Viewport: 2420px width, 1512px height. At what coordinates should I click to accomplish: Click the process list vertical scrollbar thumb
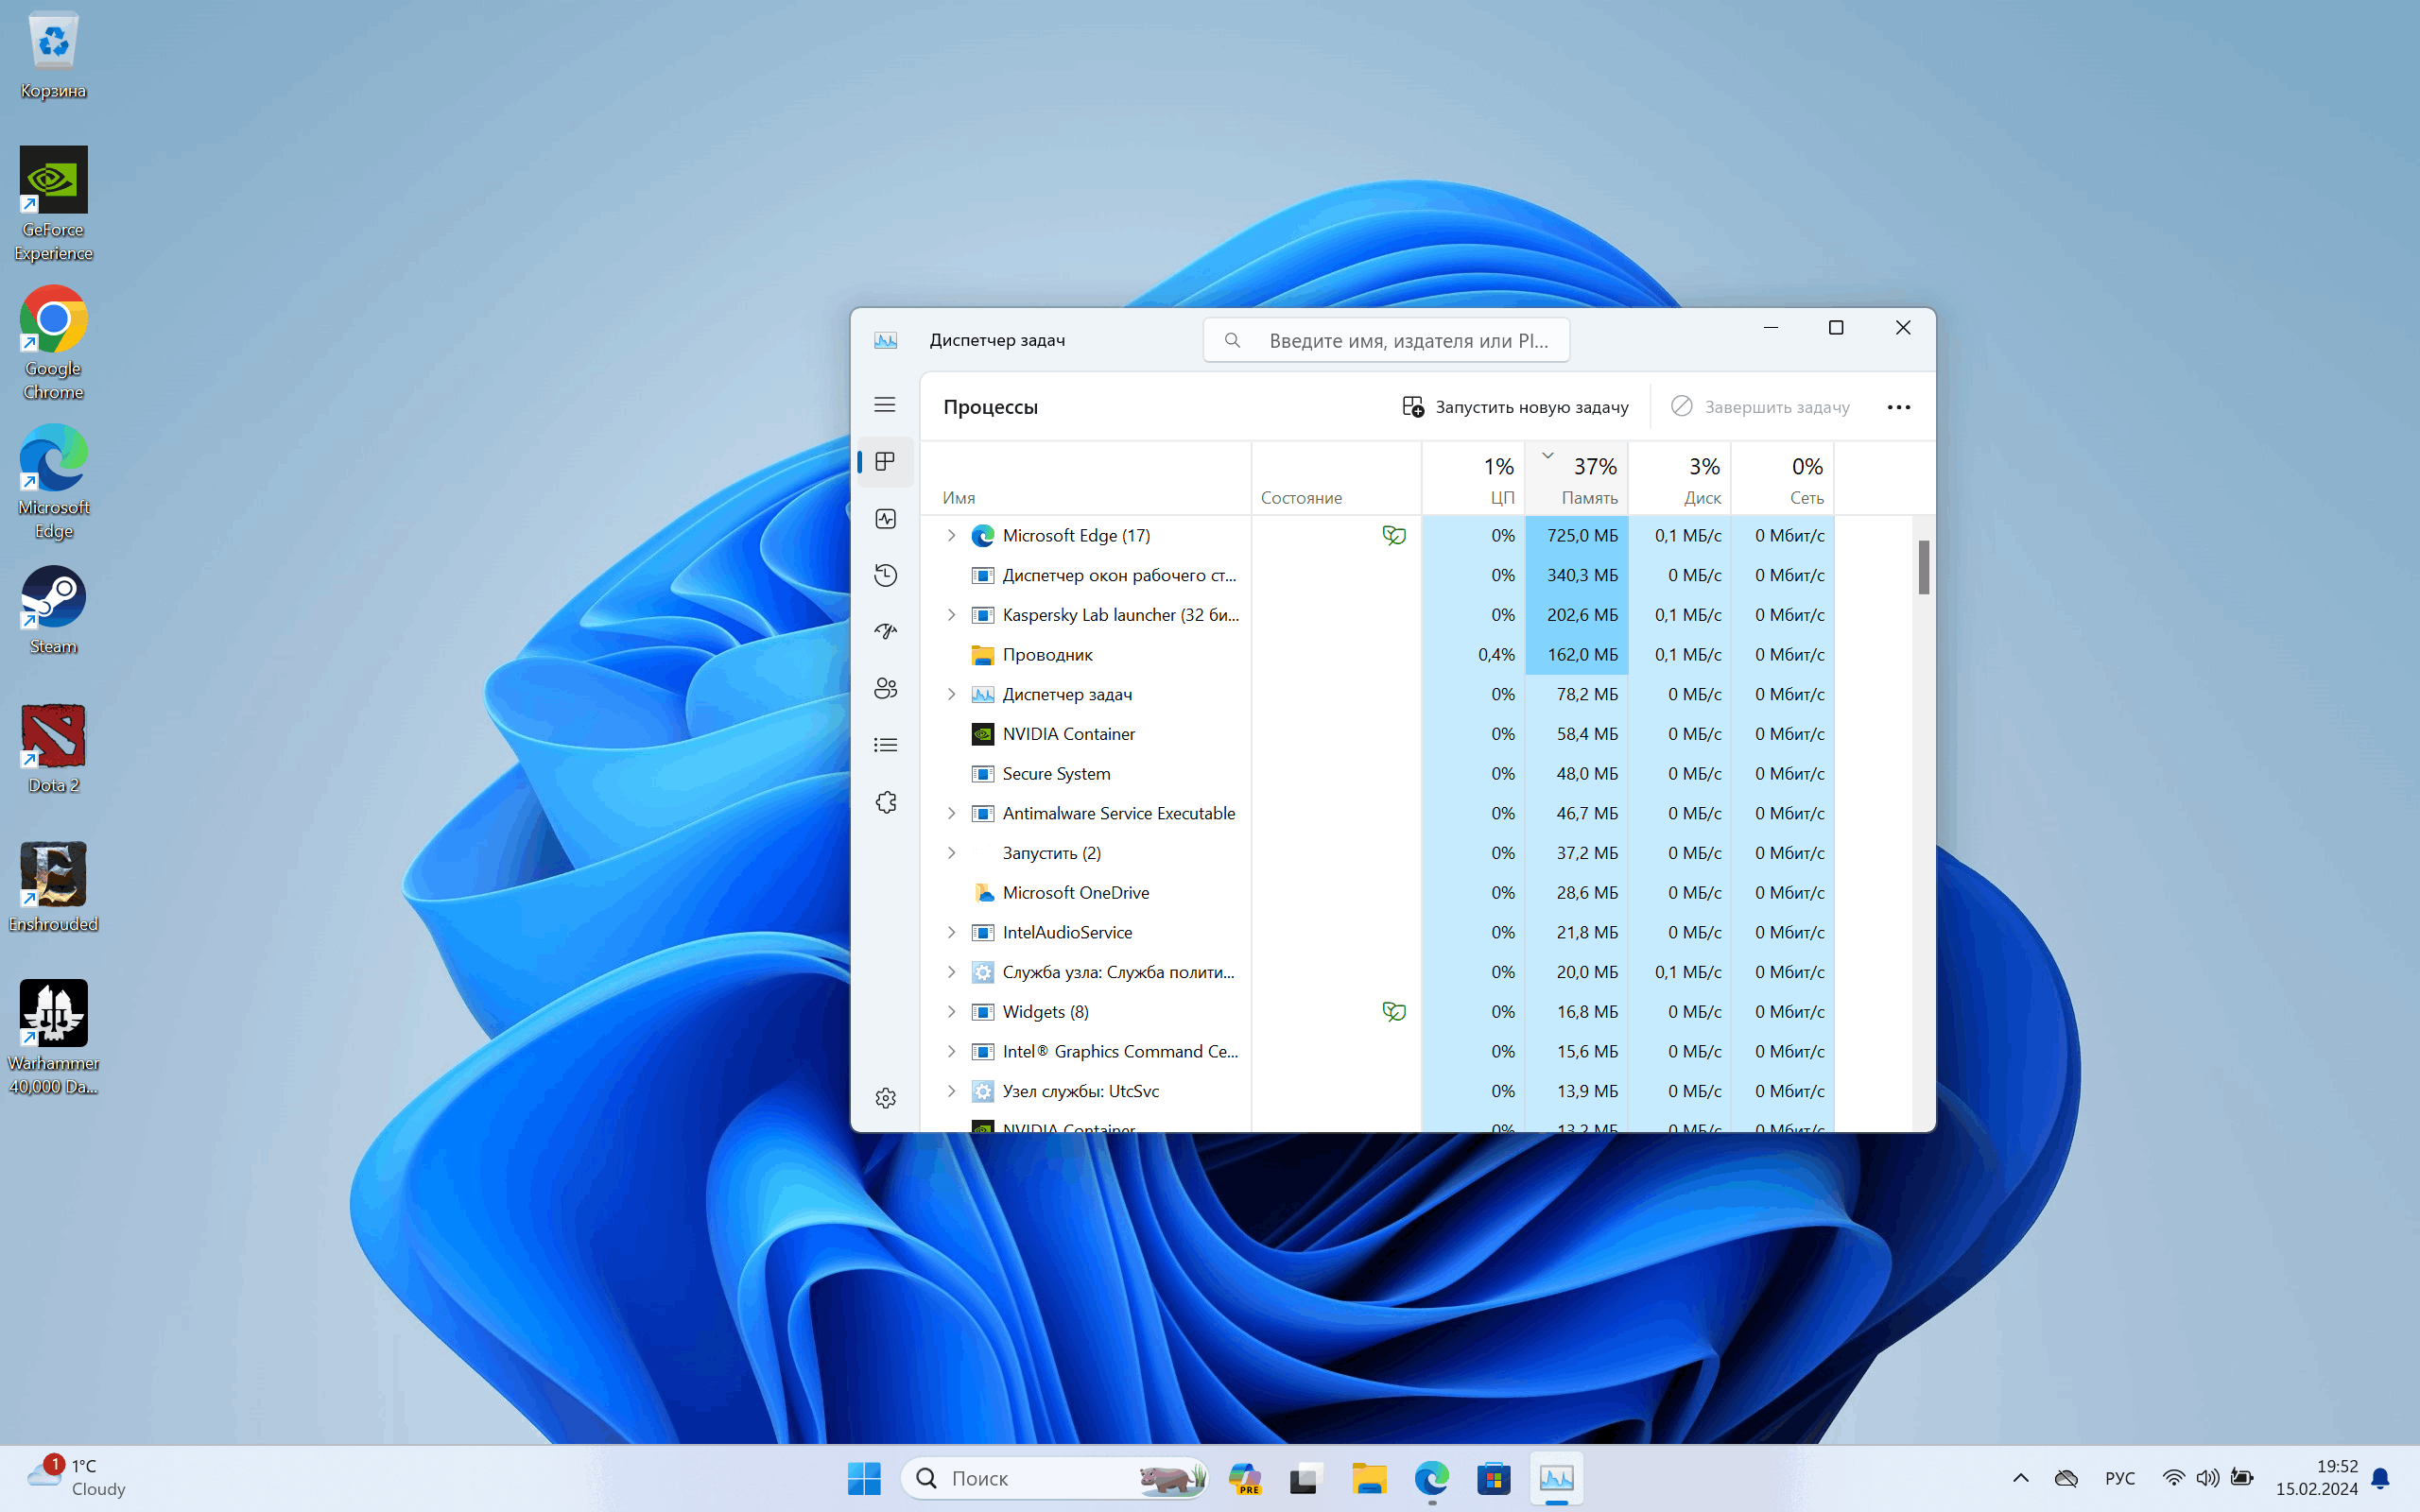tap(1923, 567)
